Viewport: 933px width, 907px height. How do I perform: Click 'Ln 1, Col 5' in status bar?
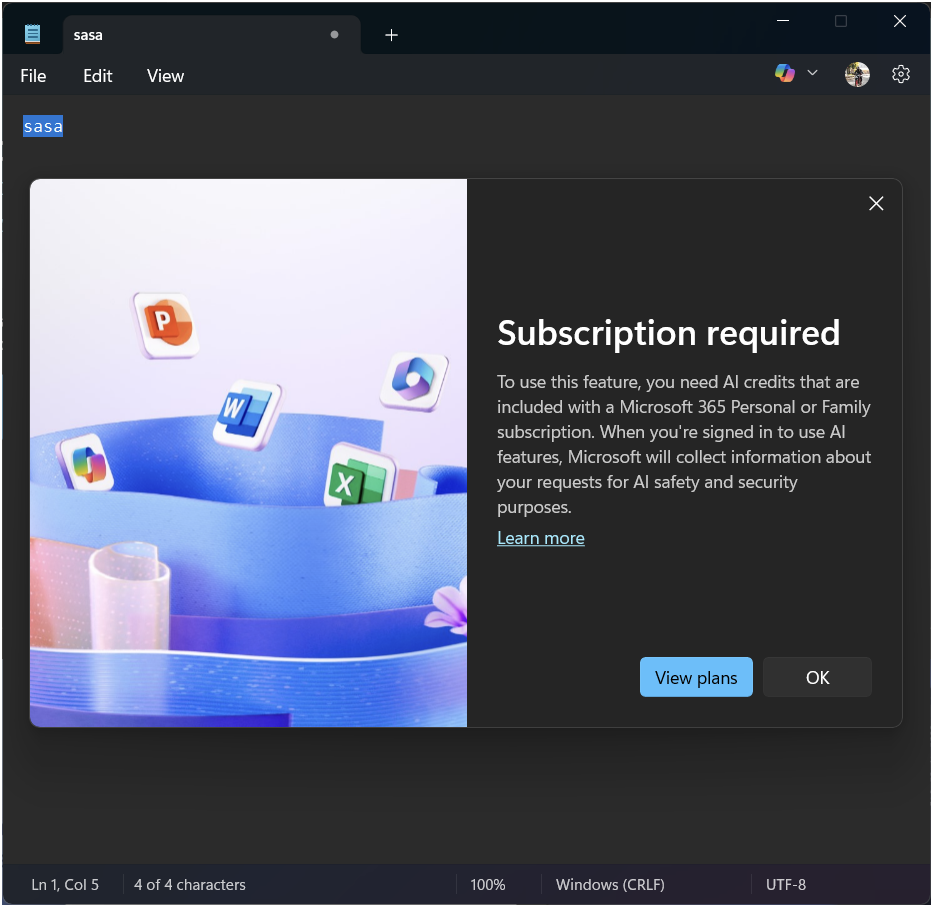point(65,885)
